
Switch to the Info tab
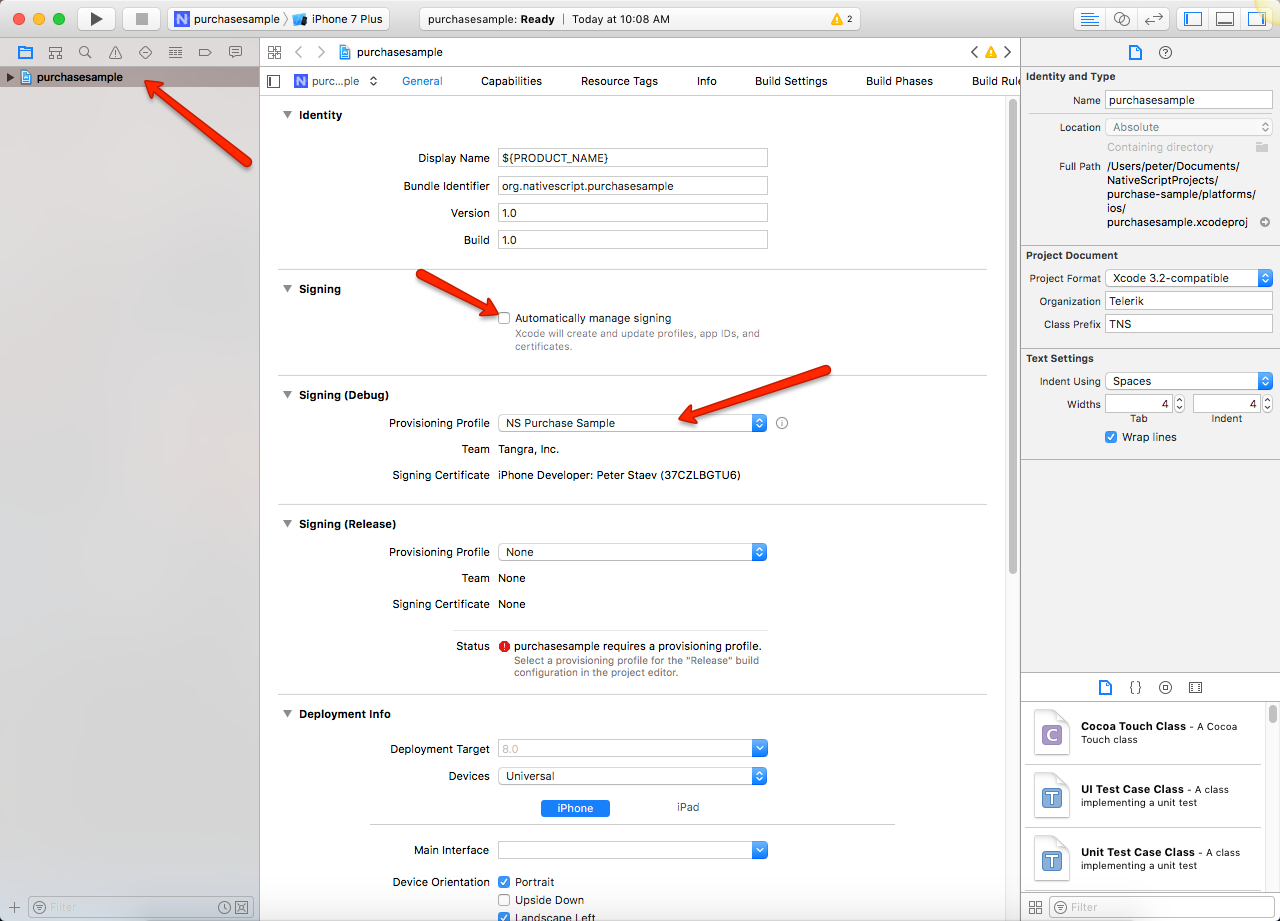[706, 81]
